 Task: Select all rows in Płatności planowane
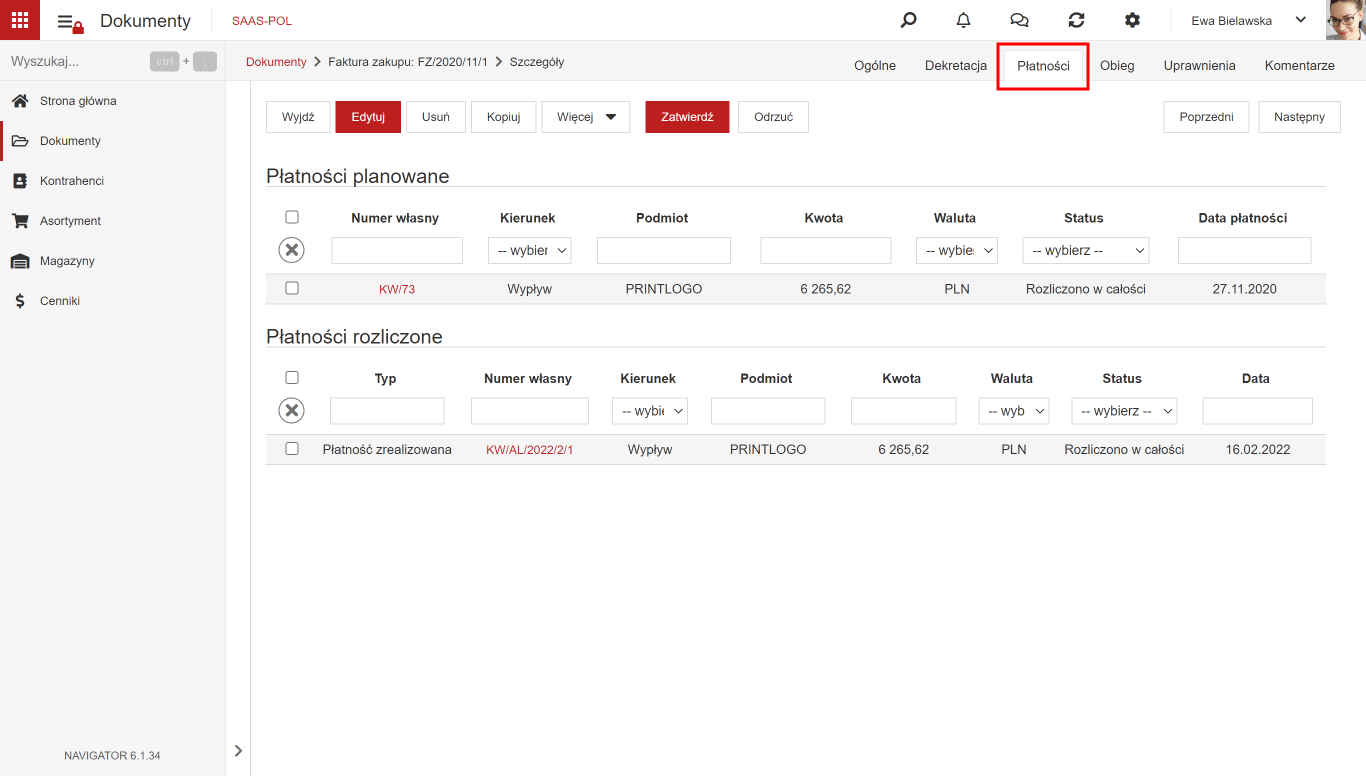pyautogui.click(x=292, y=217)
